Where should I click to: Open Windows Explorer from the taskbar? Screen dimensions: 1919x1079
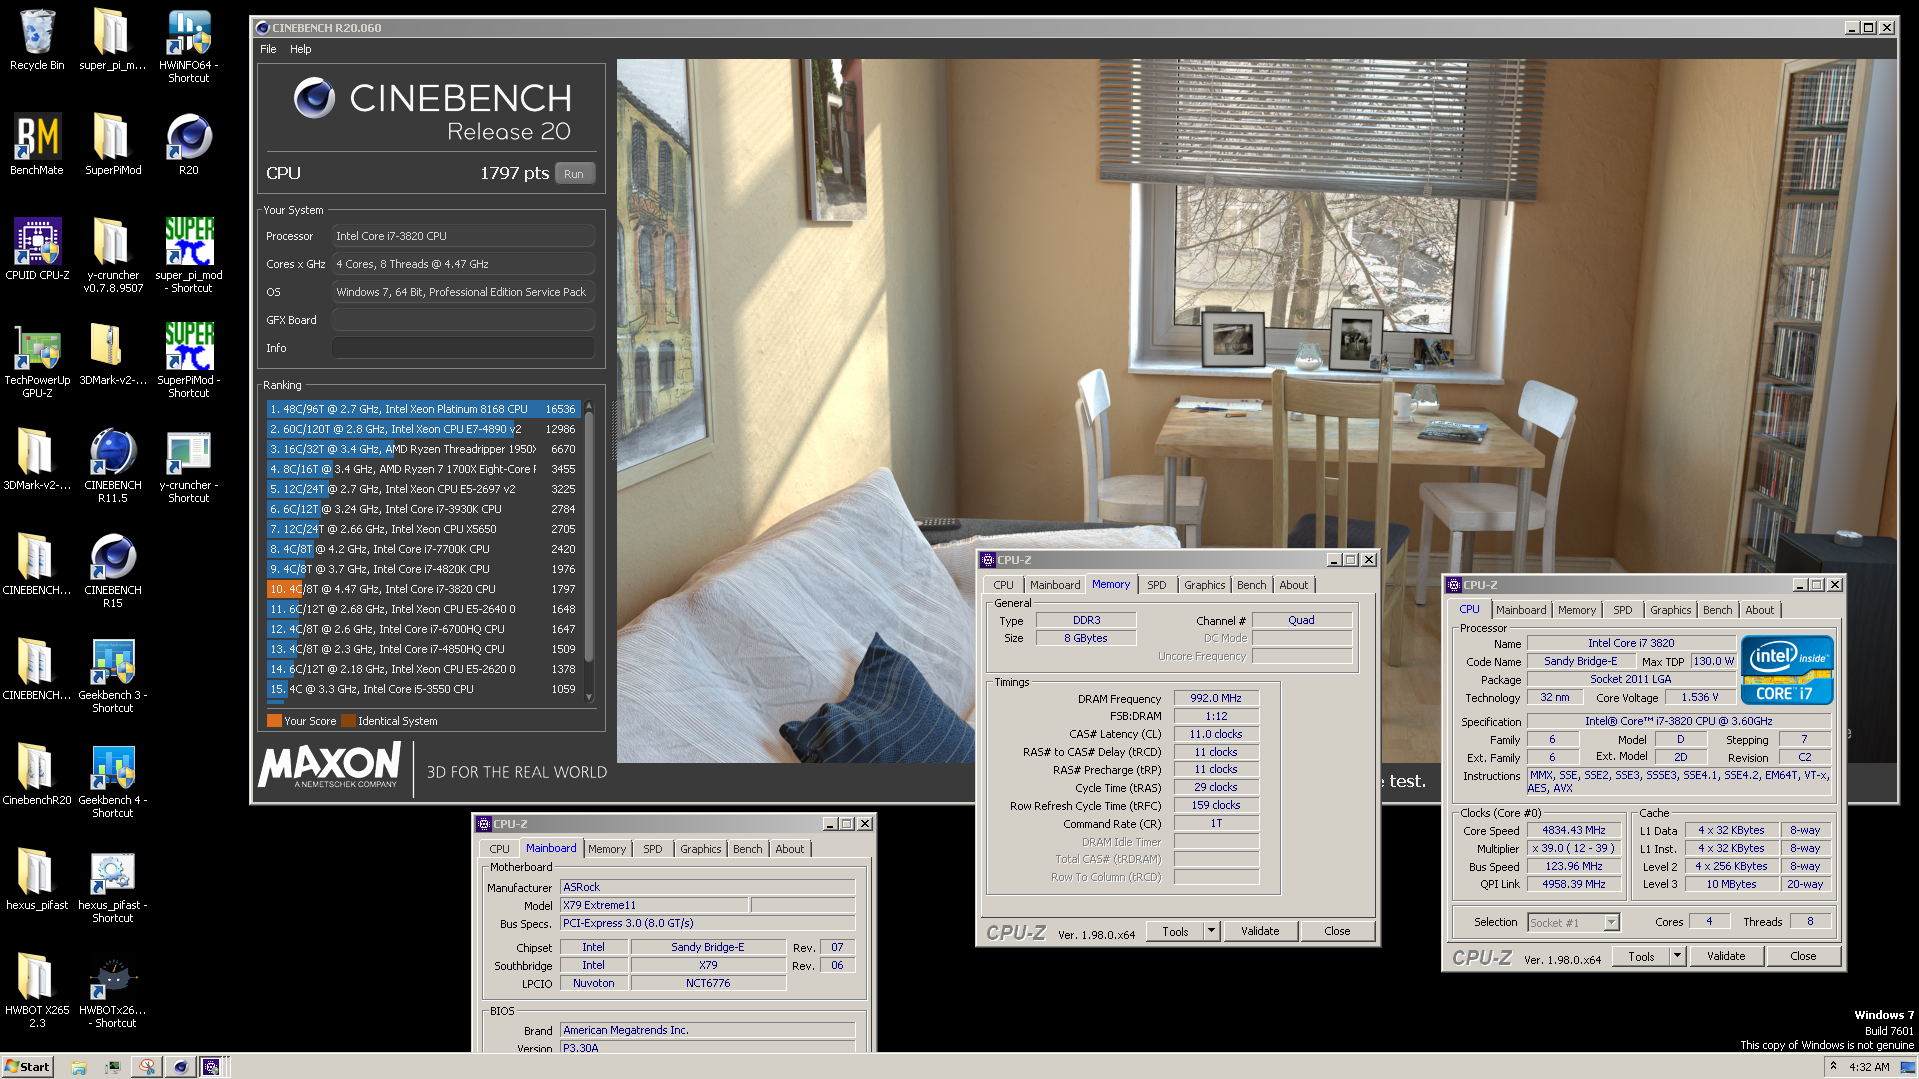[79, 1067]
